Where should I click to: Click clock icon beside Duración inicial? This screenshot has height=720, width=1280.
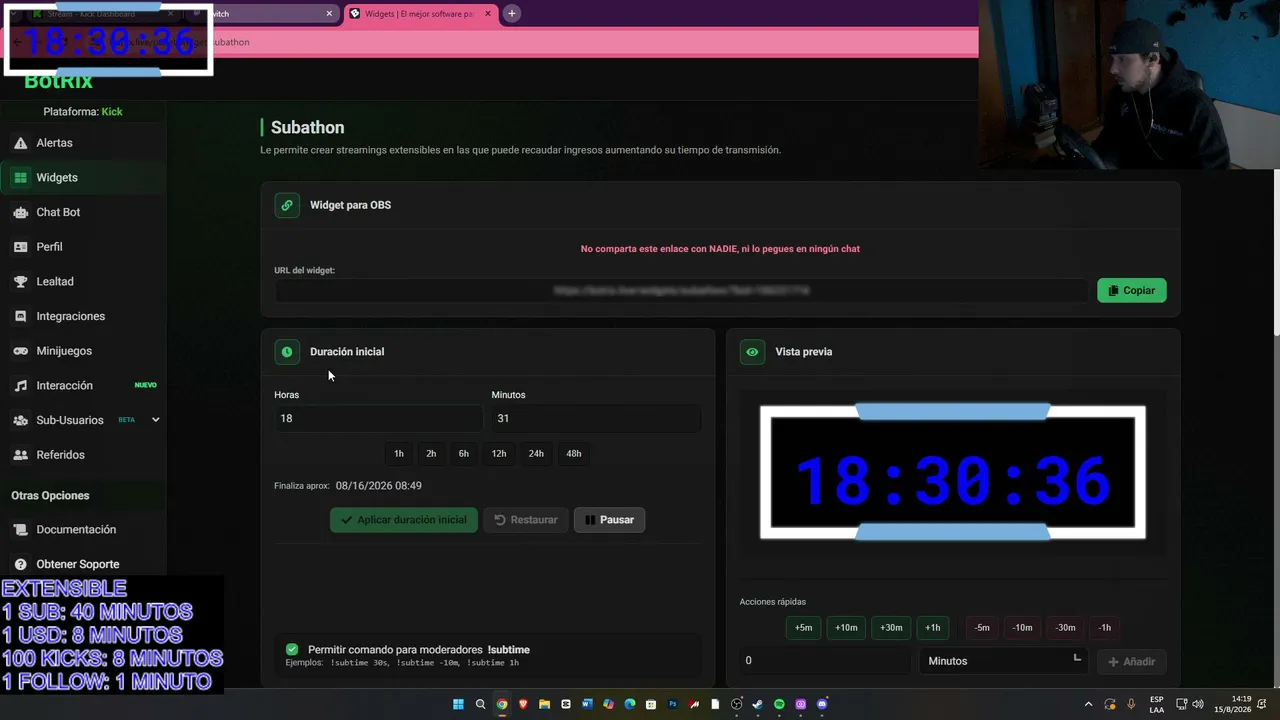pyautogui.click(x=287, y=352)
